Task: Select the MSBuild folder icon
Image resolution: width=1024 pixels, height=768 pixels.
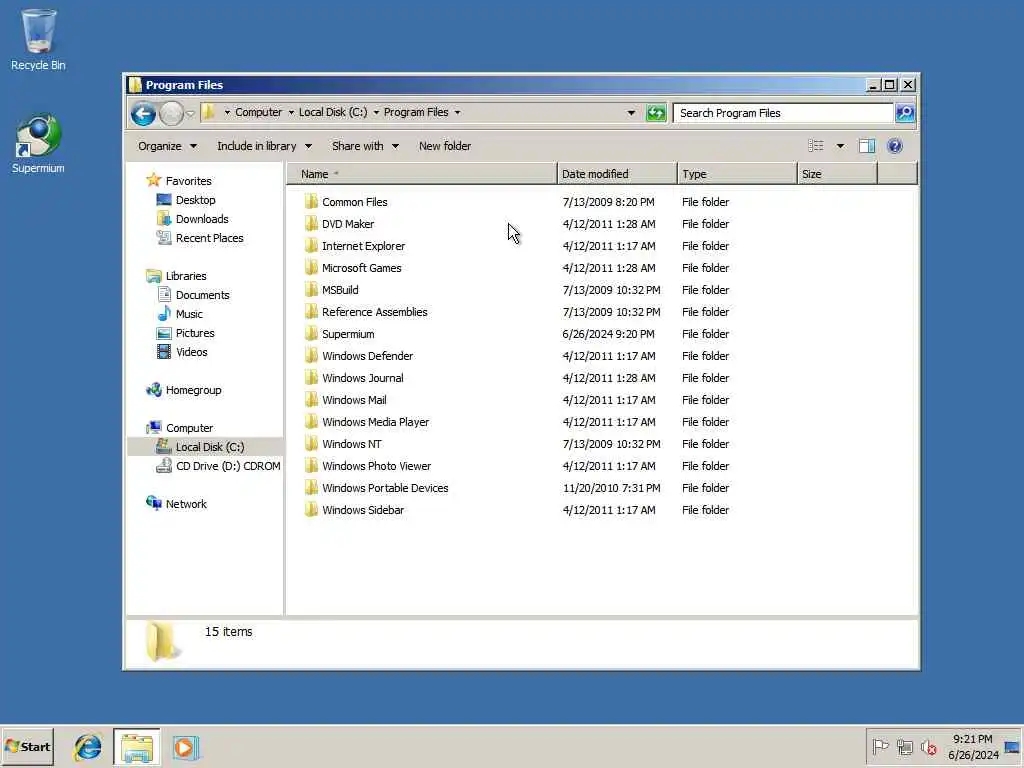Action: coord(312,290)
